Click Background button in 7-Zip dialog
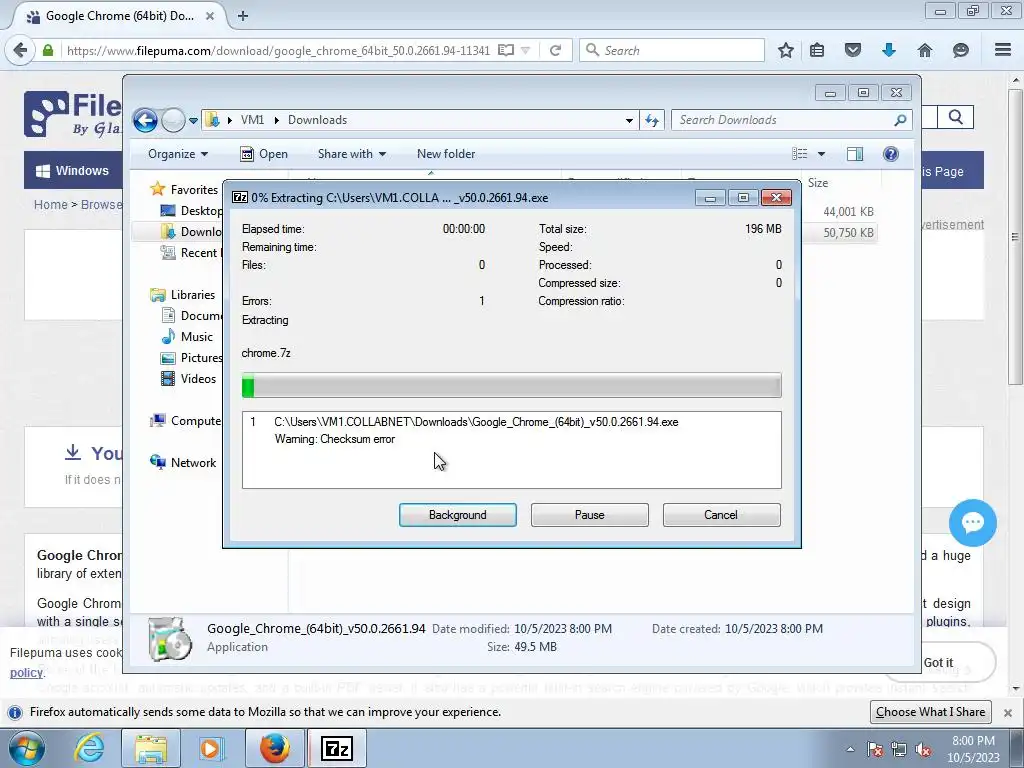The height and width of the screenshot is (768, 1024). [457, 515]
